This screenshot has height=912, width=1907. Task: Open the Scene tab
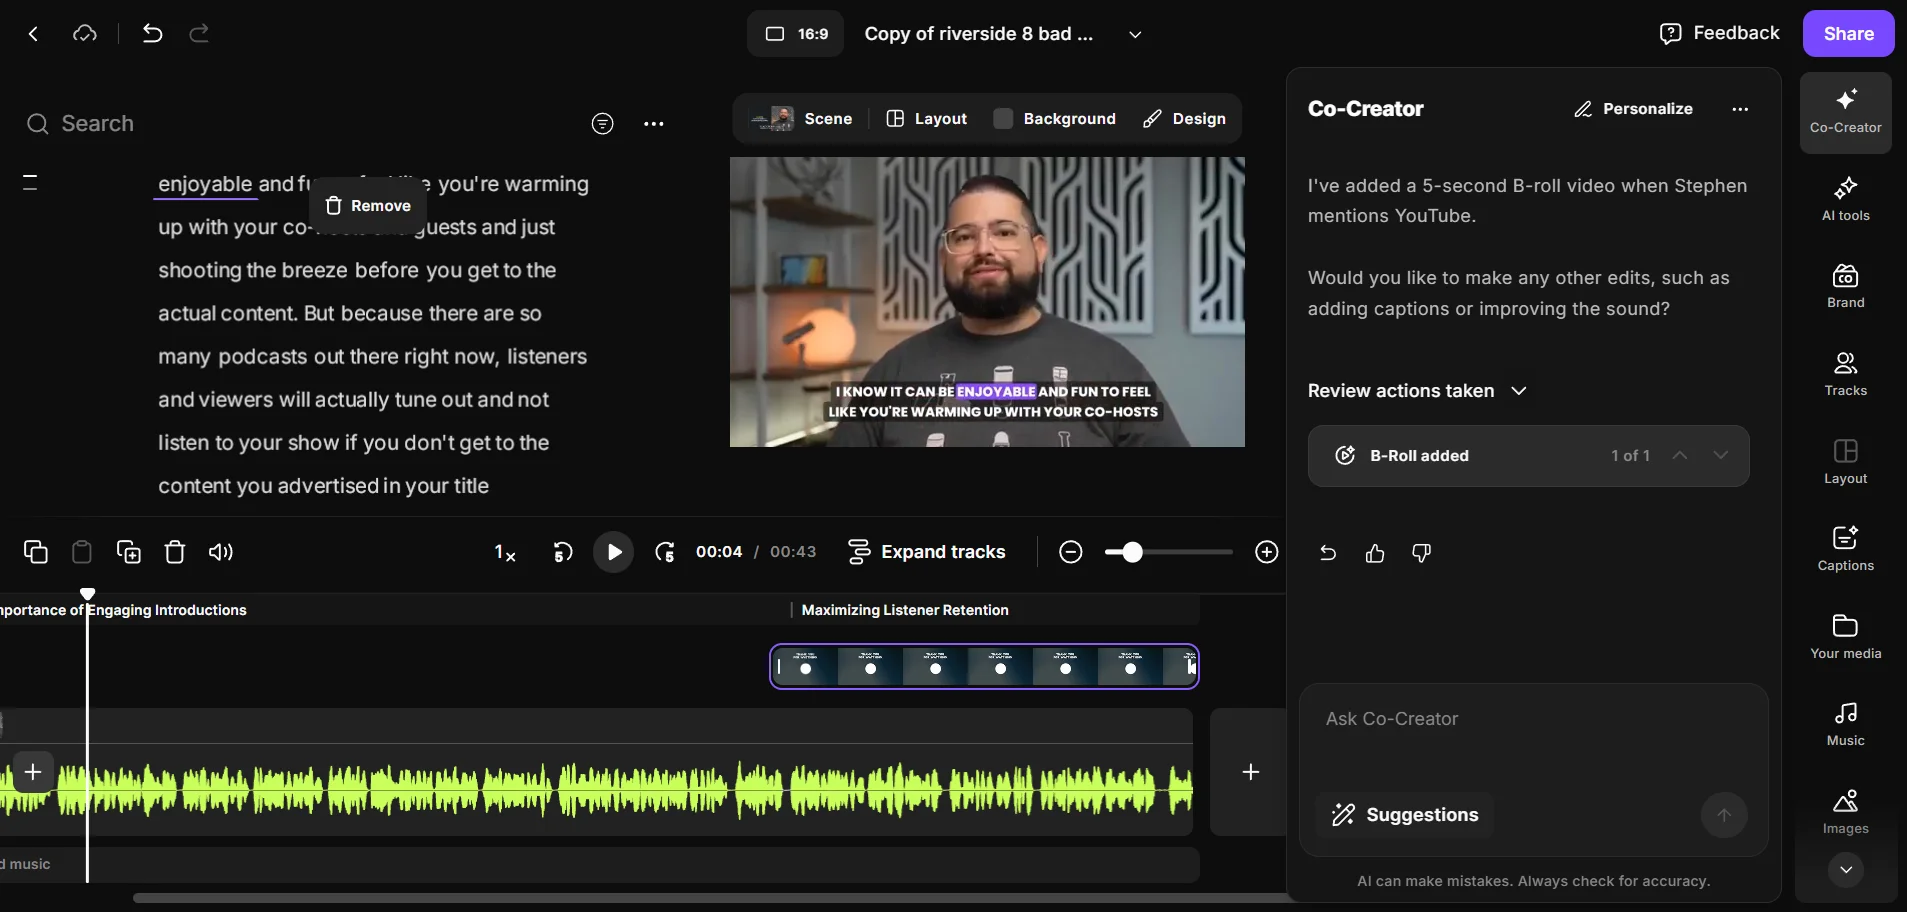(x=802, y=119)
